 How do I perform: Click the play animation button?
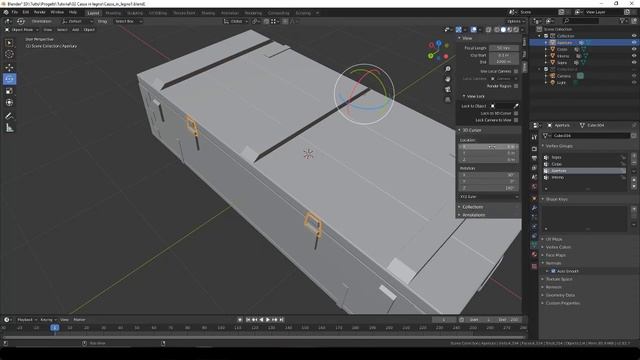pos(268,320)
